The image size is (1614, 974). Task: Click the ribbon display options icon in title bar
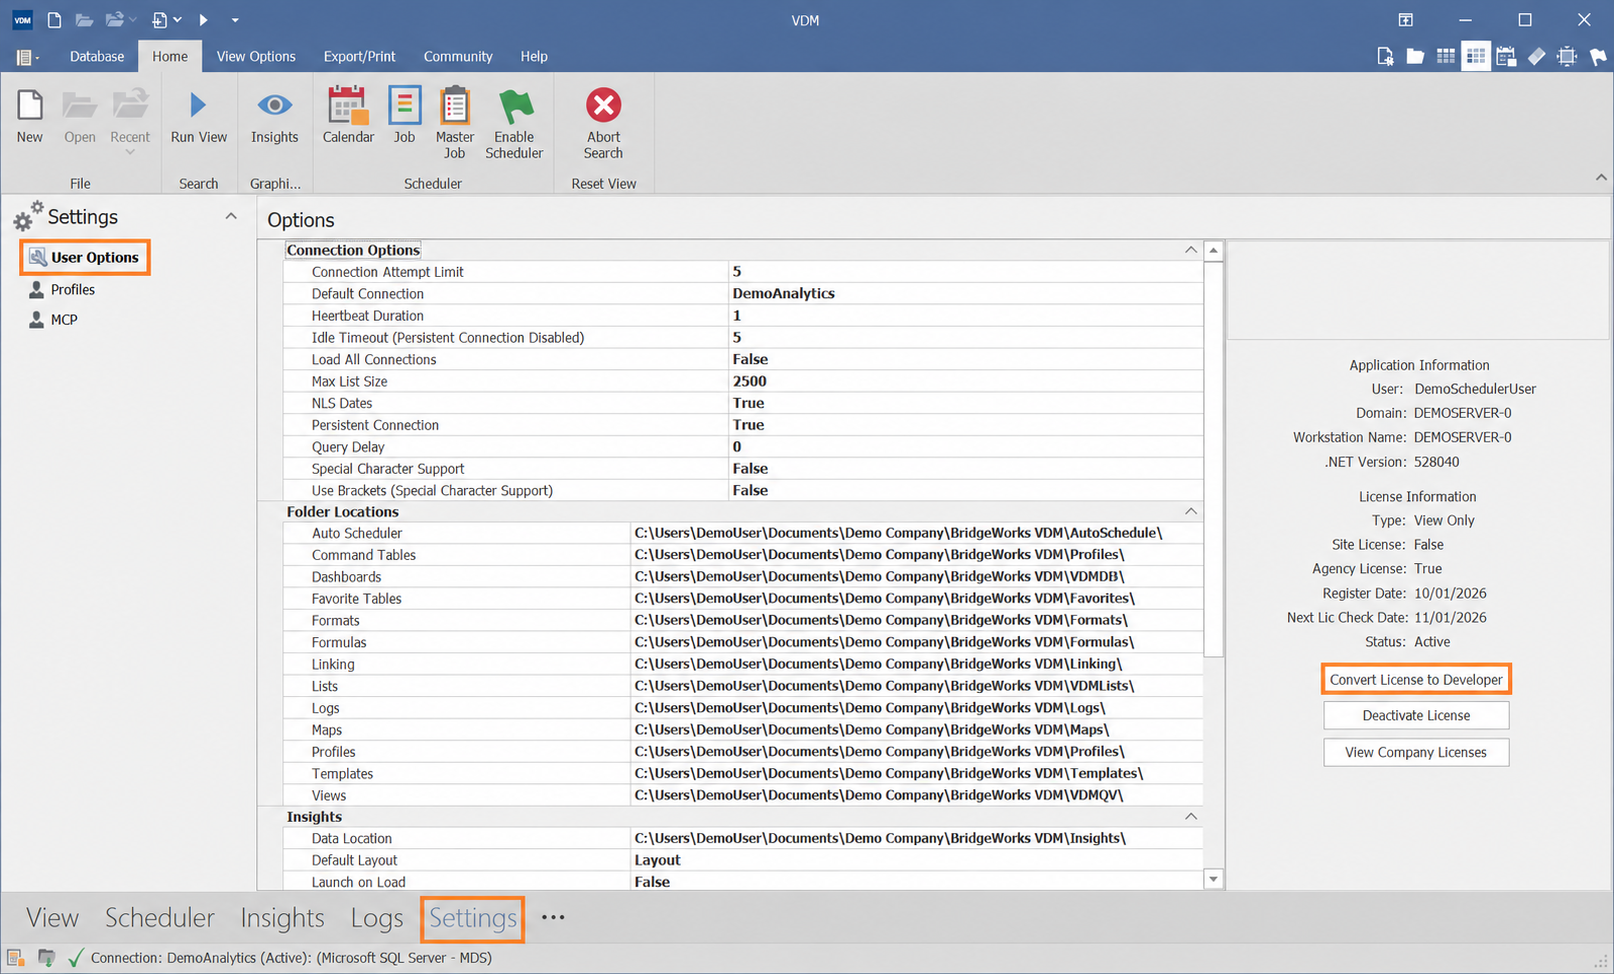[x=1405, y=20]
